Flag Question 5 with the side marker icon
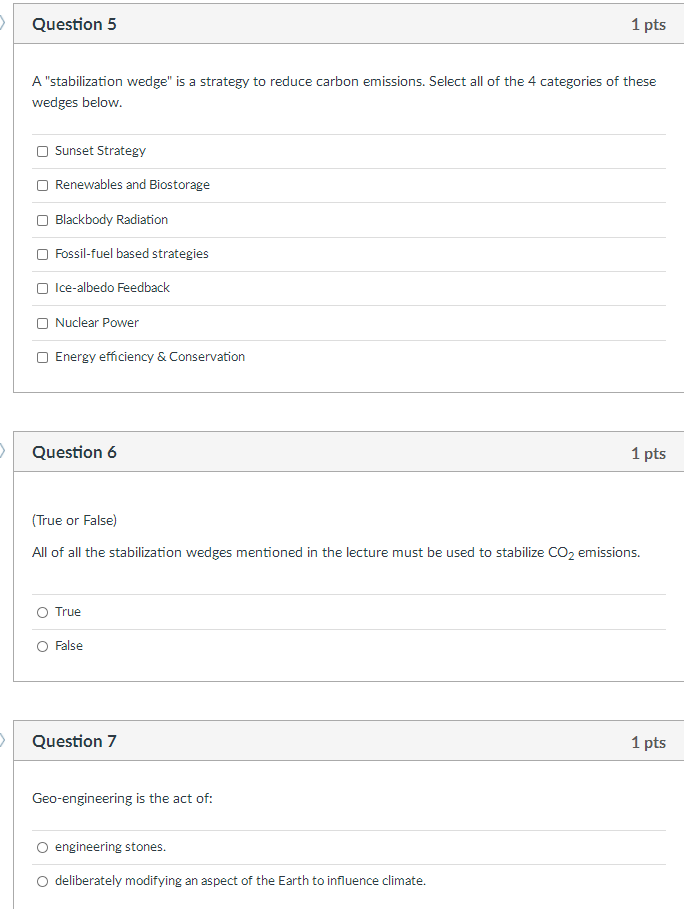The height and width of the screenshot is (909, 684). [2, 23]
